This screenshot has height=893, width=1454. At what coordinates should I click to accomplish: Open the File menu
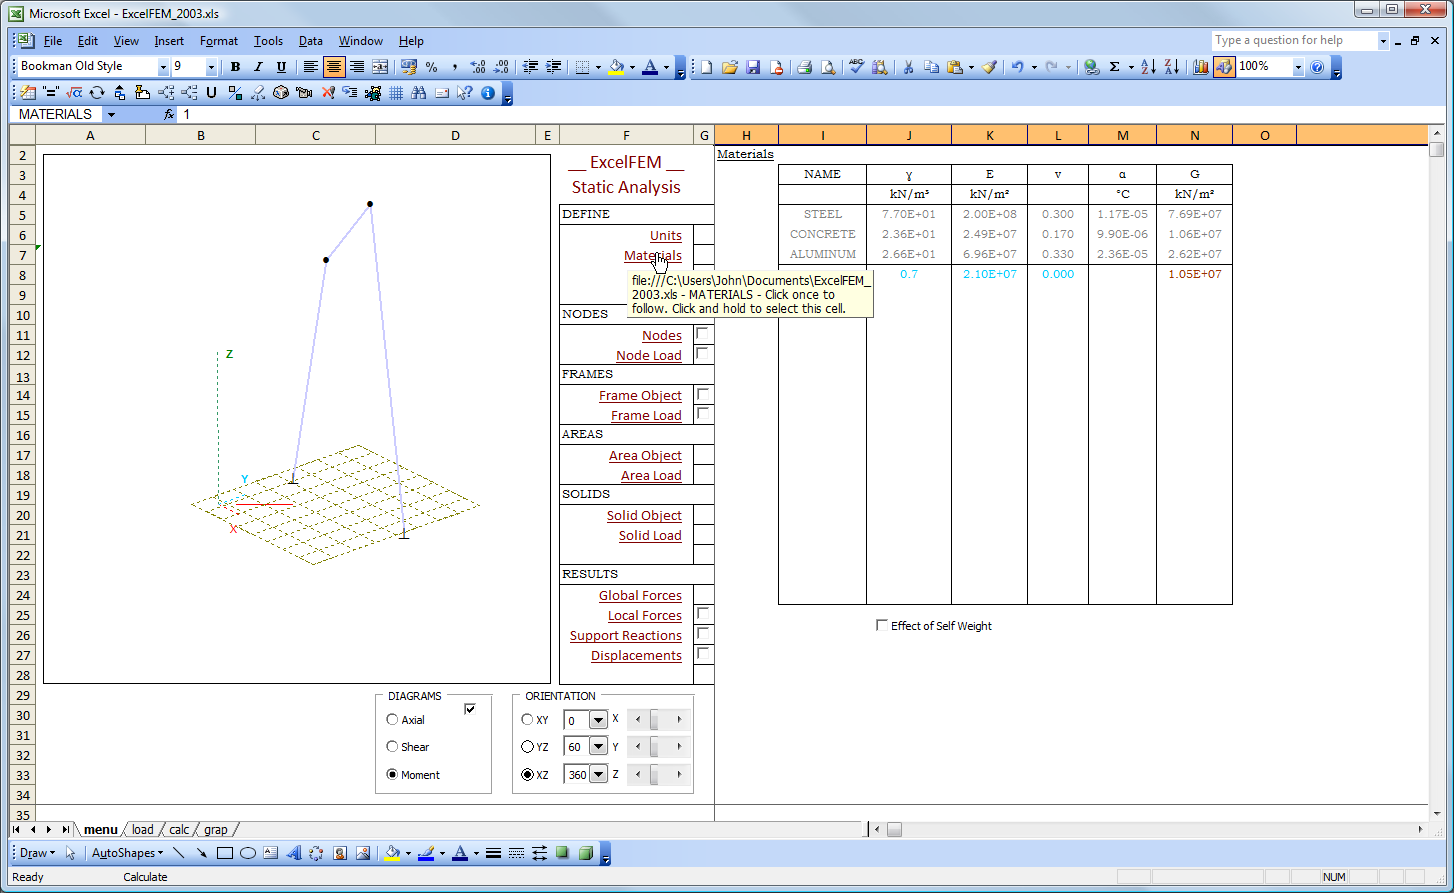point(53,41)
